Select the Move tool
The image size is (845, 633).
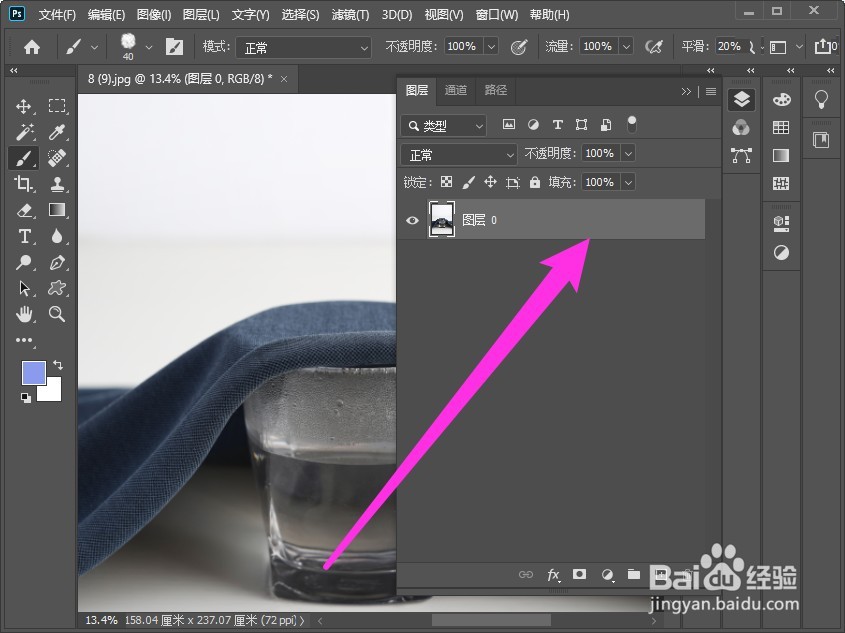click(23, 106)
